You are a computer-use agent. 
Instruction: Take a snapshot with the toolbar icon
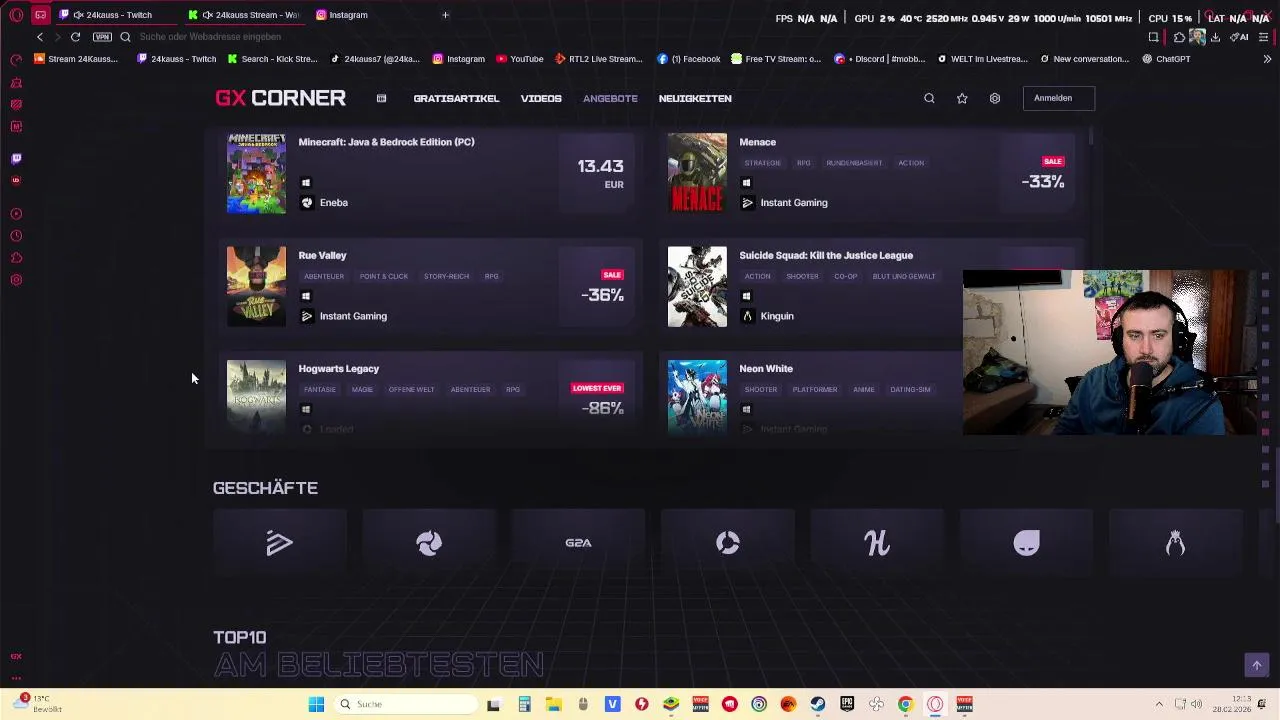coord(1153,37)
